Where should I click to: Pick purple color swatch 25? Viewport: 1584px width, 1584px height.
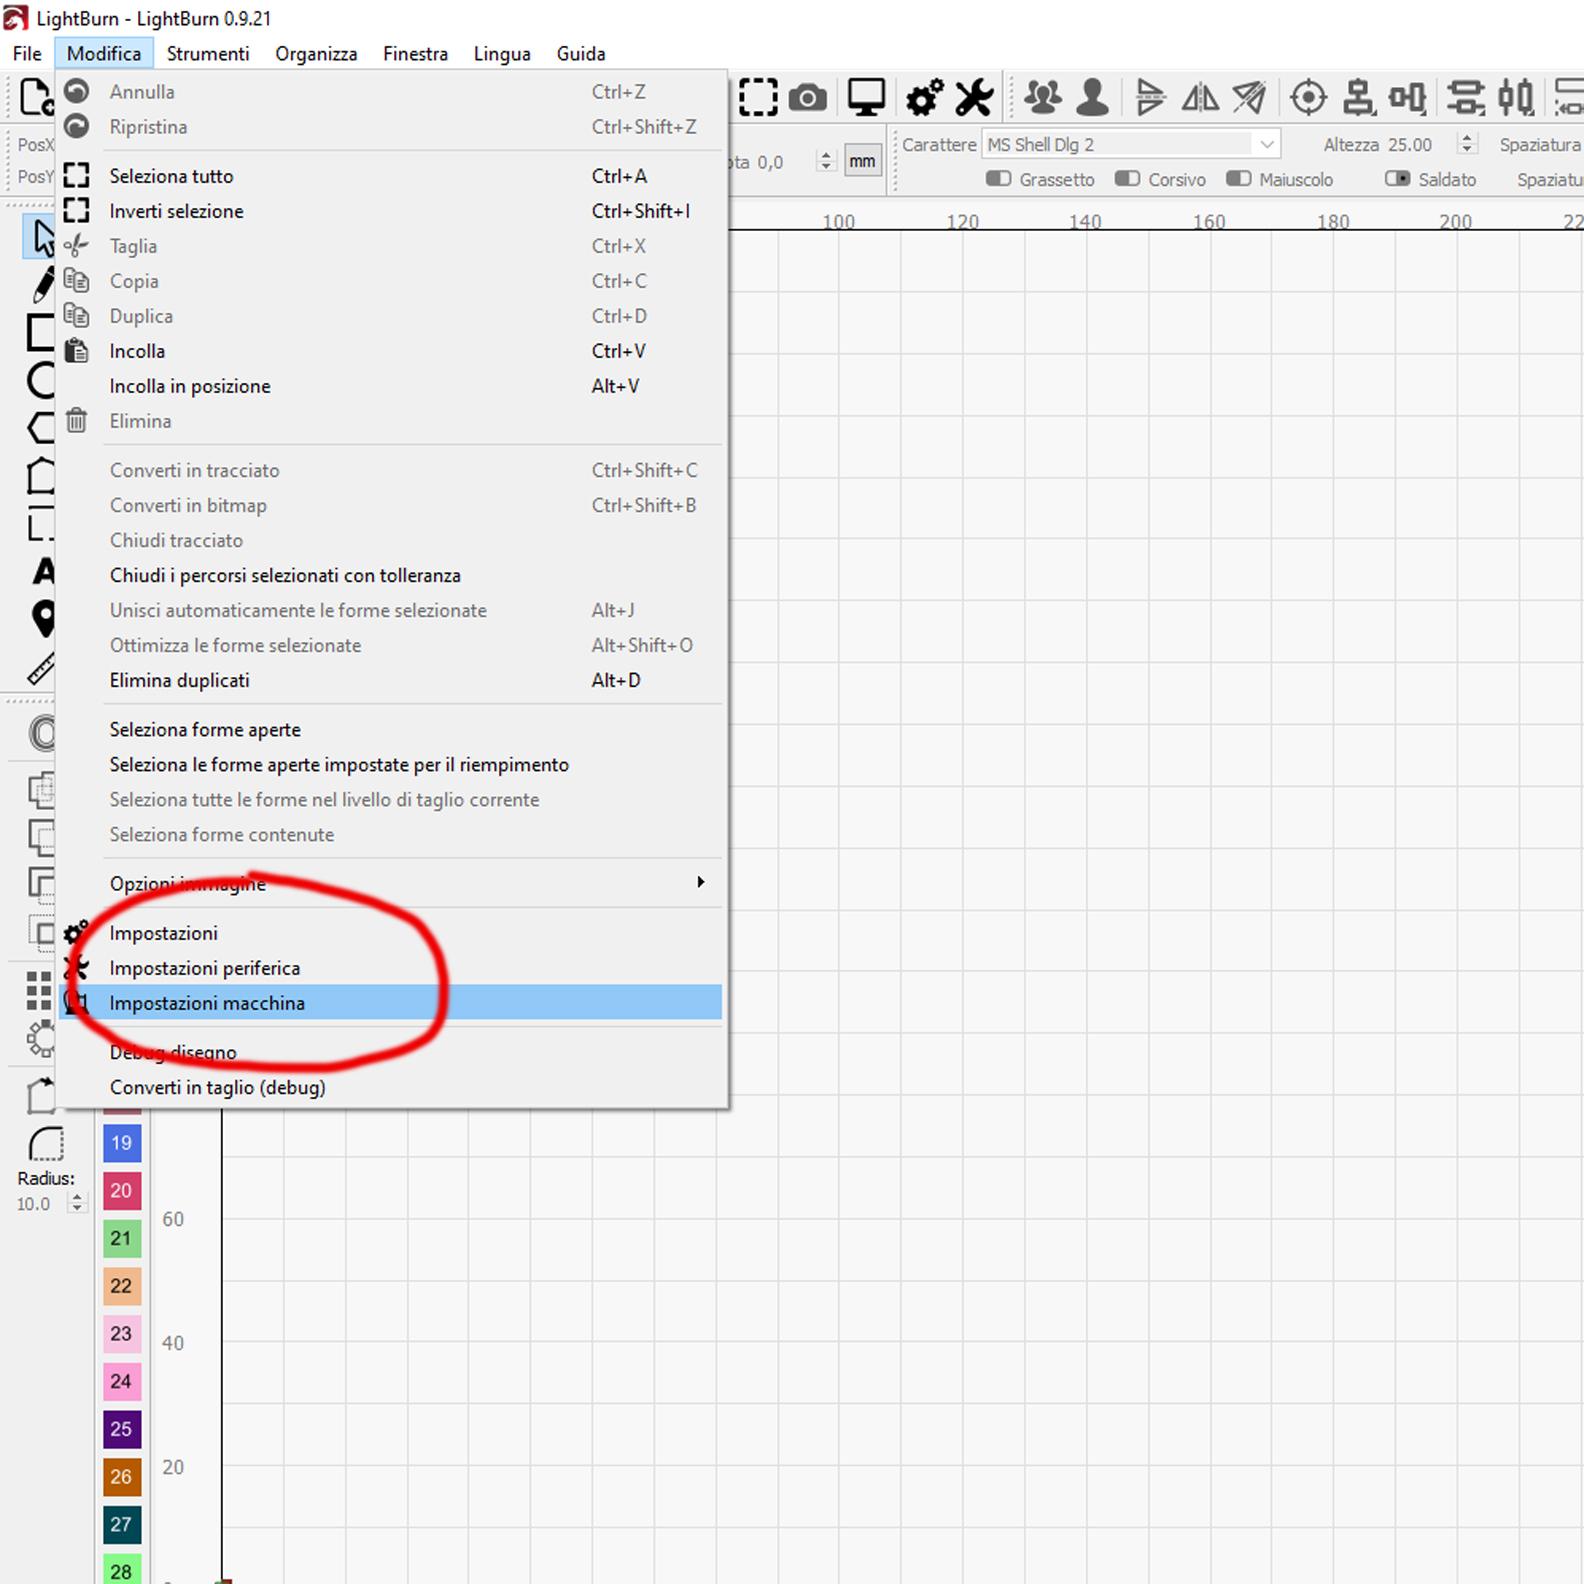click(121, 1429)
